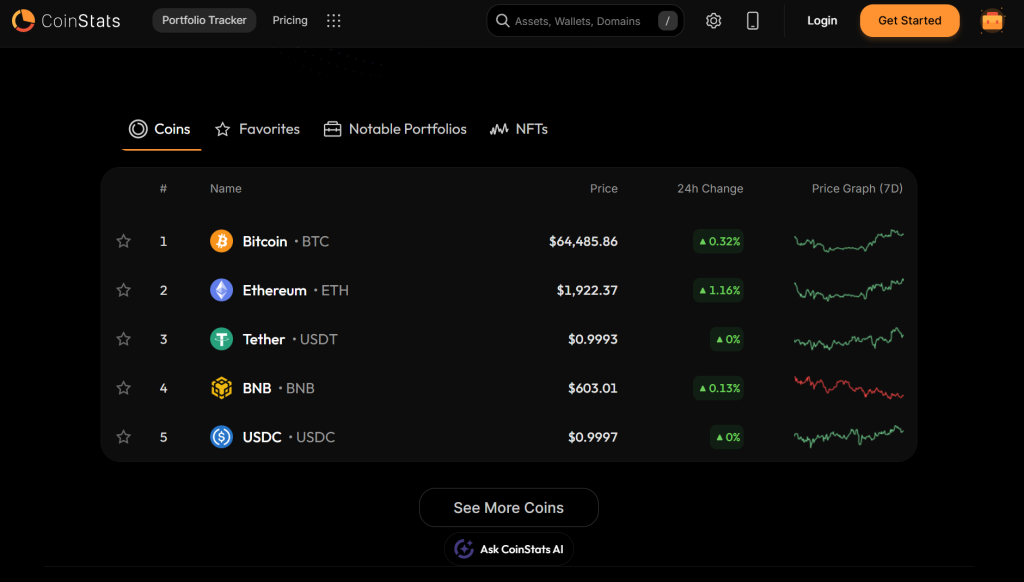The width and height of the screenshot is (1024, 582).
Task: Click the Login link
Action: 822,20
